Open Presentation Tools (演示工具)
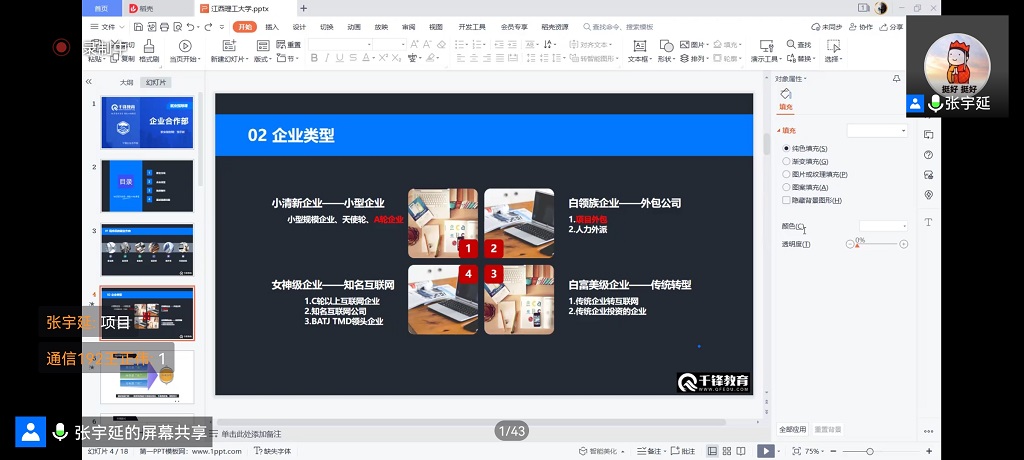 point(766,51)
